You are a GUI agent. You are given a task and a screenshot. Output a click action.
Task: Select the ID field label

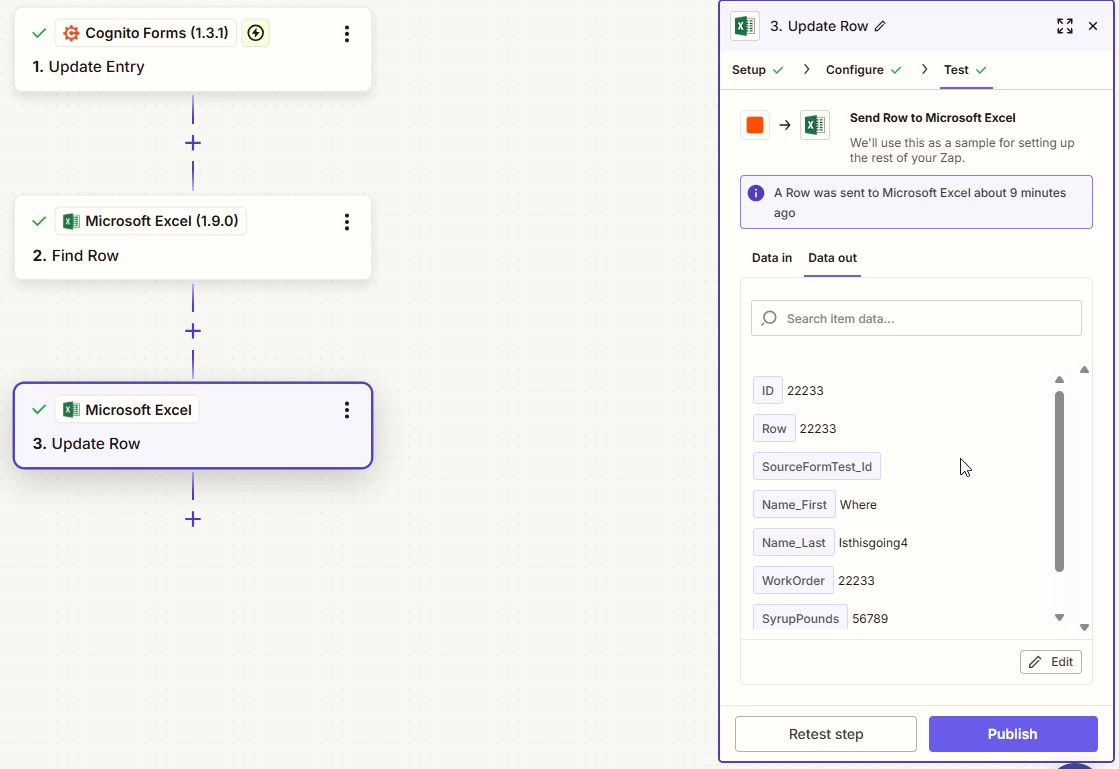point(768,390)
